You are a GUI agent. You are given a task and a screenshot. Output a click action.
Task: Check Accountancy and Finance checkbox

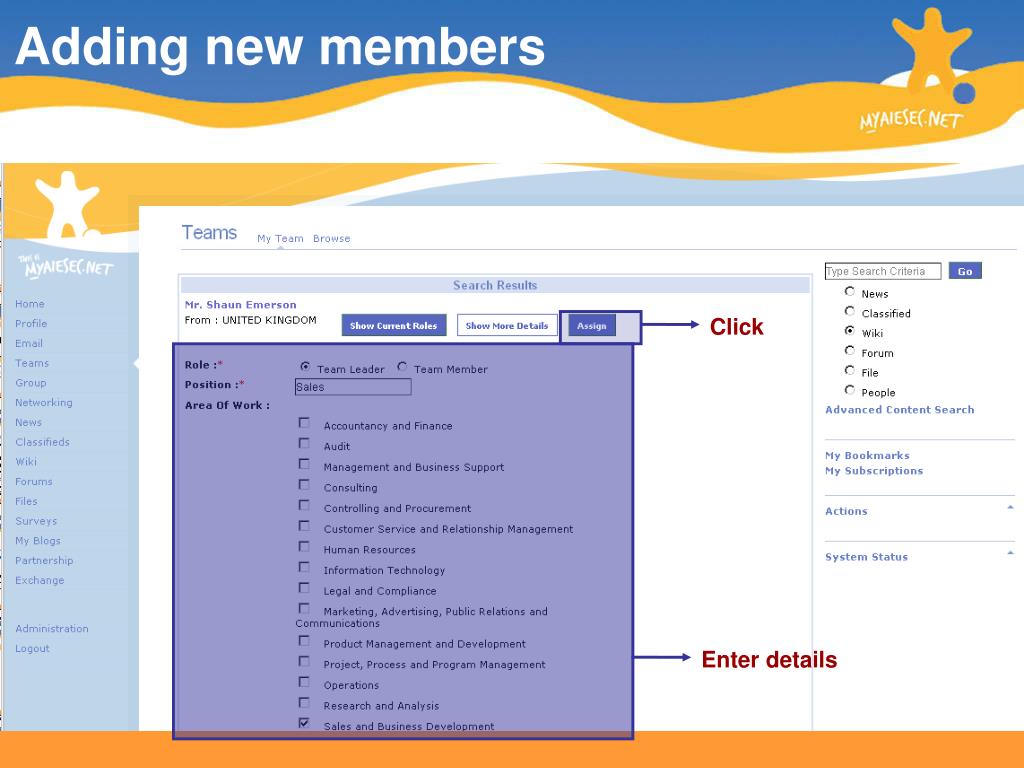click(304, 423)
